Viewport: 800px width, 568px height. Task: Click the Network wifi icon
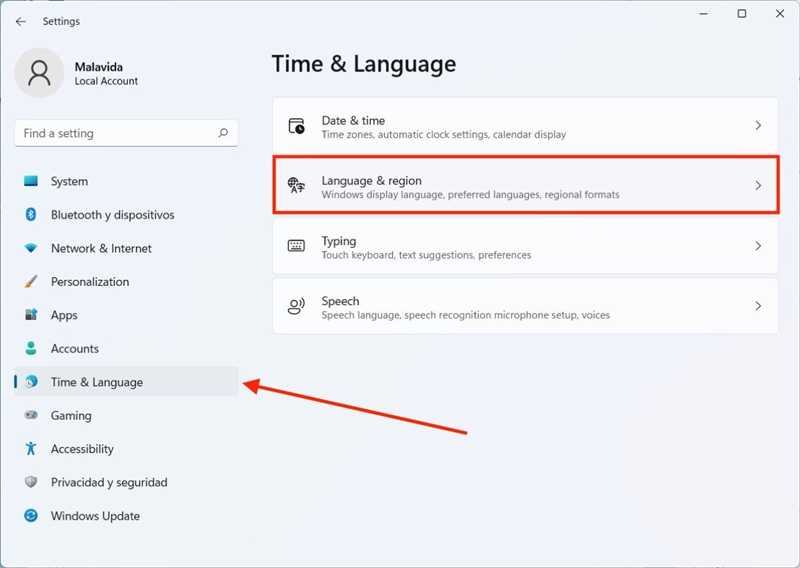[x=31, y=248]
